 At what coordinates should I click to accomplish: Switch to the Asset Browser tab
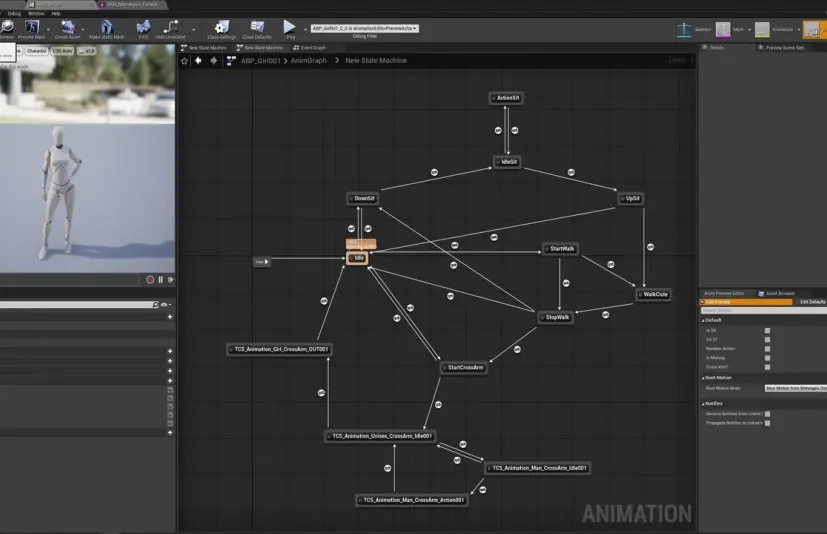(776, 293)
